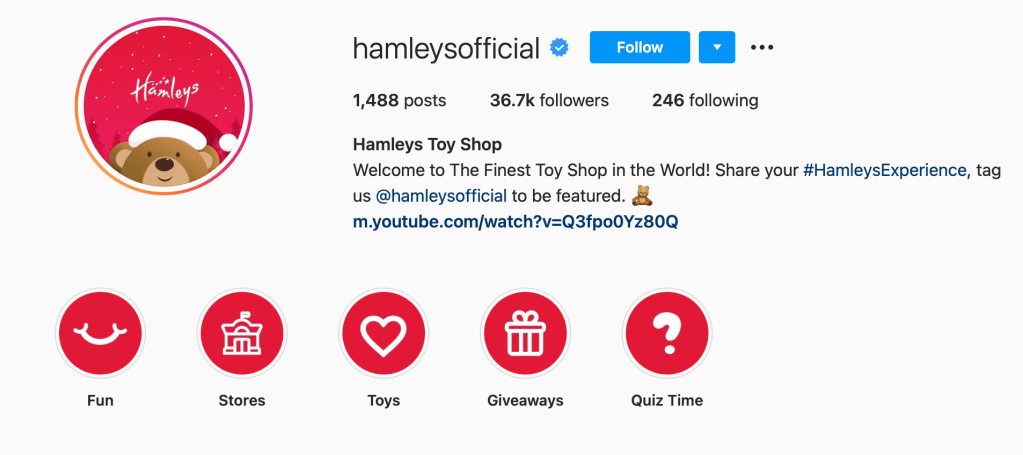The image size is (1023, 455).
Task: Open the Fun highlight smile icon
Action: [x=100, y=333]
